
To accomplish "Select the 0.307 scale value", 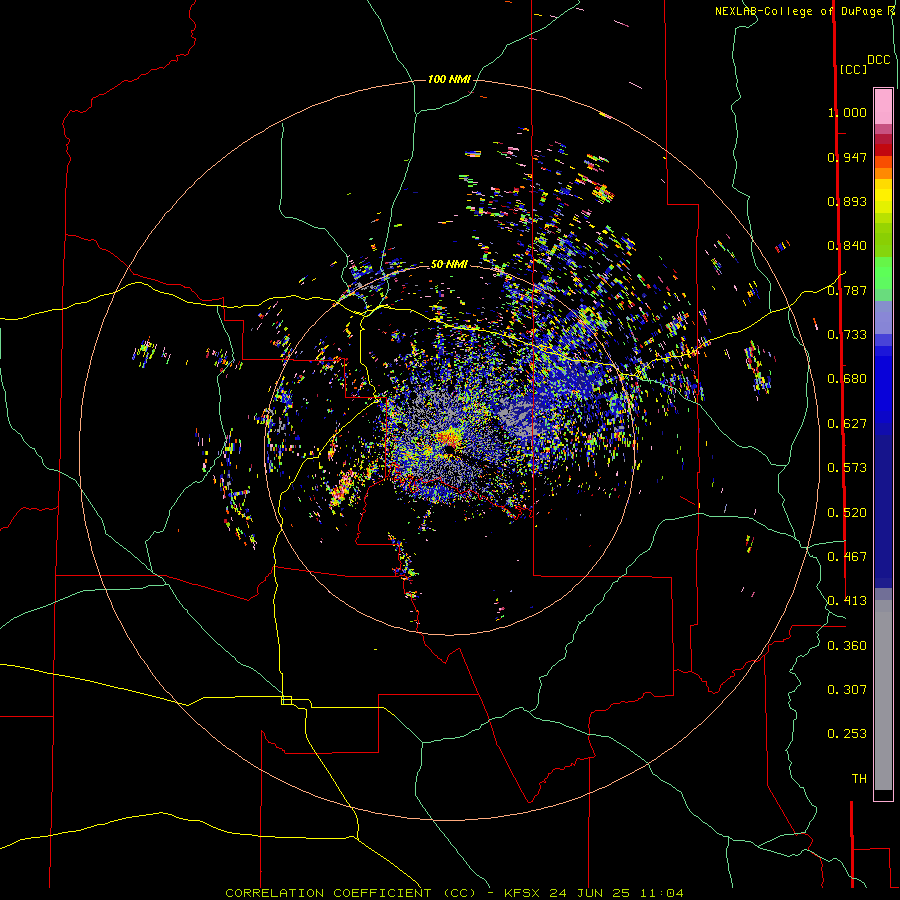I will [847, 690].
